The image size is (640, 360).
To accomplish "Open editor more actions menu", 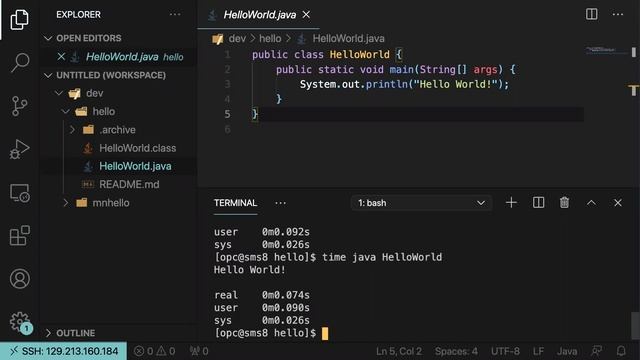I will (618, 14).
